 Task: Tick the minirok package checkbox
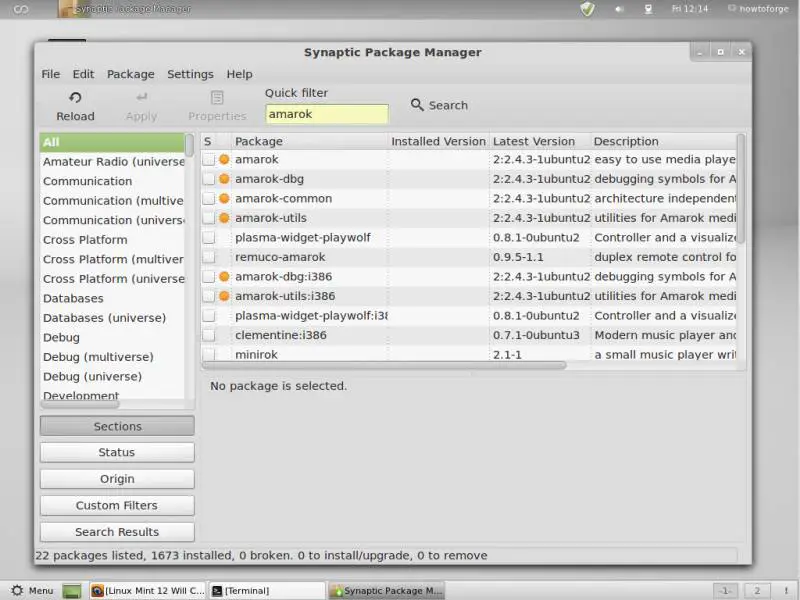pos(209,354)
